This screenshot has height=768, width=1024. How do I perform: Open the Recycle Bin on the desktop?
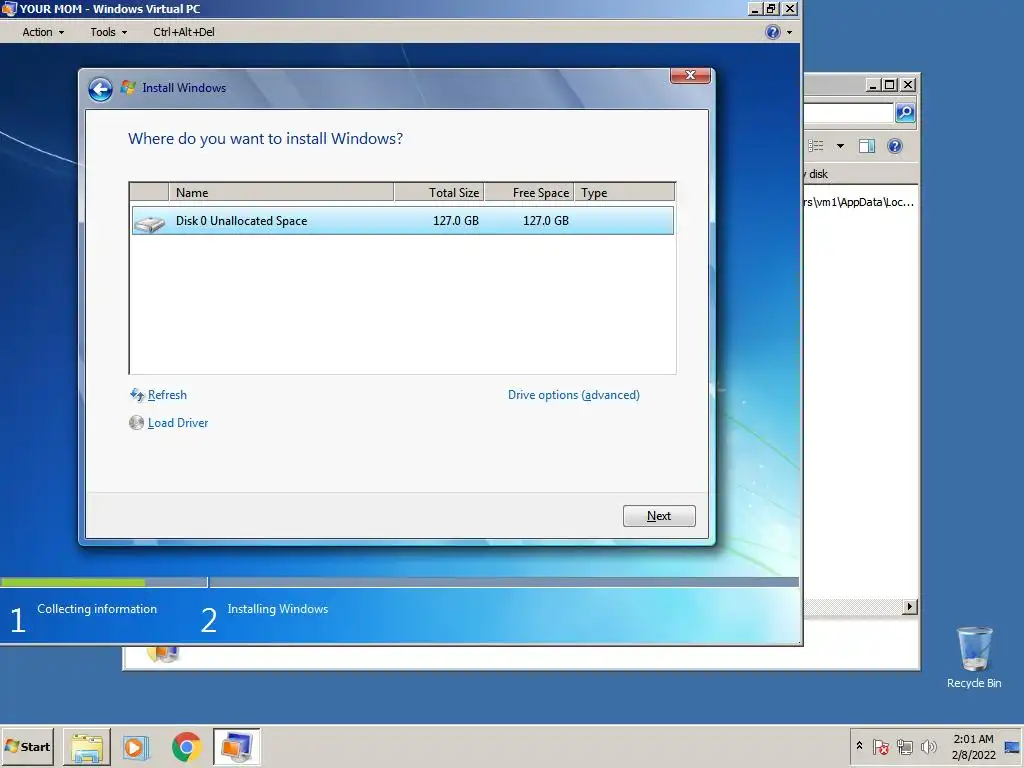click(x=974, y=657)
